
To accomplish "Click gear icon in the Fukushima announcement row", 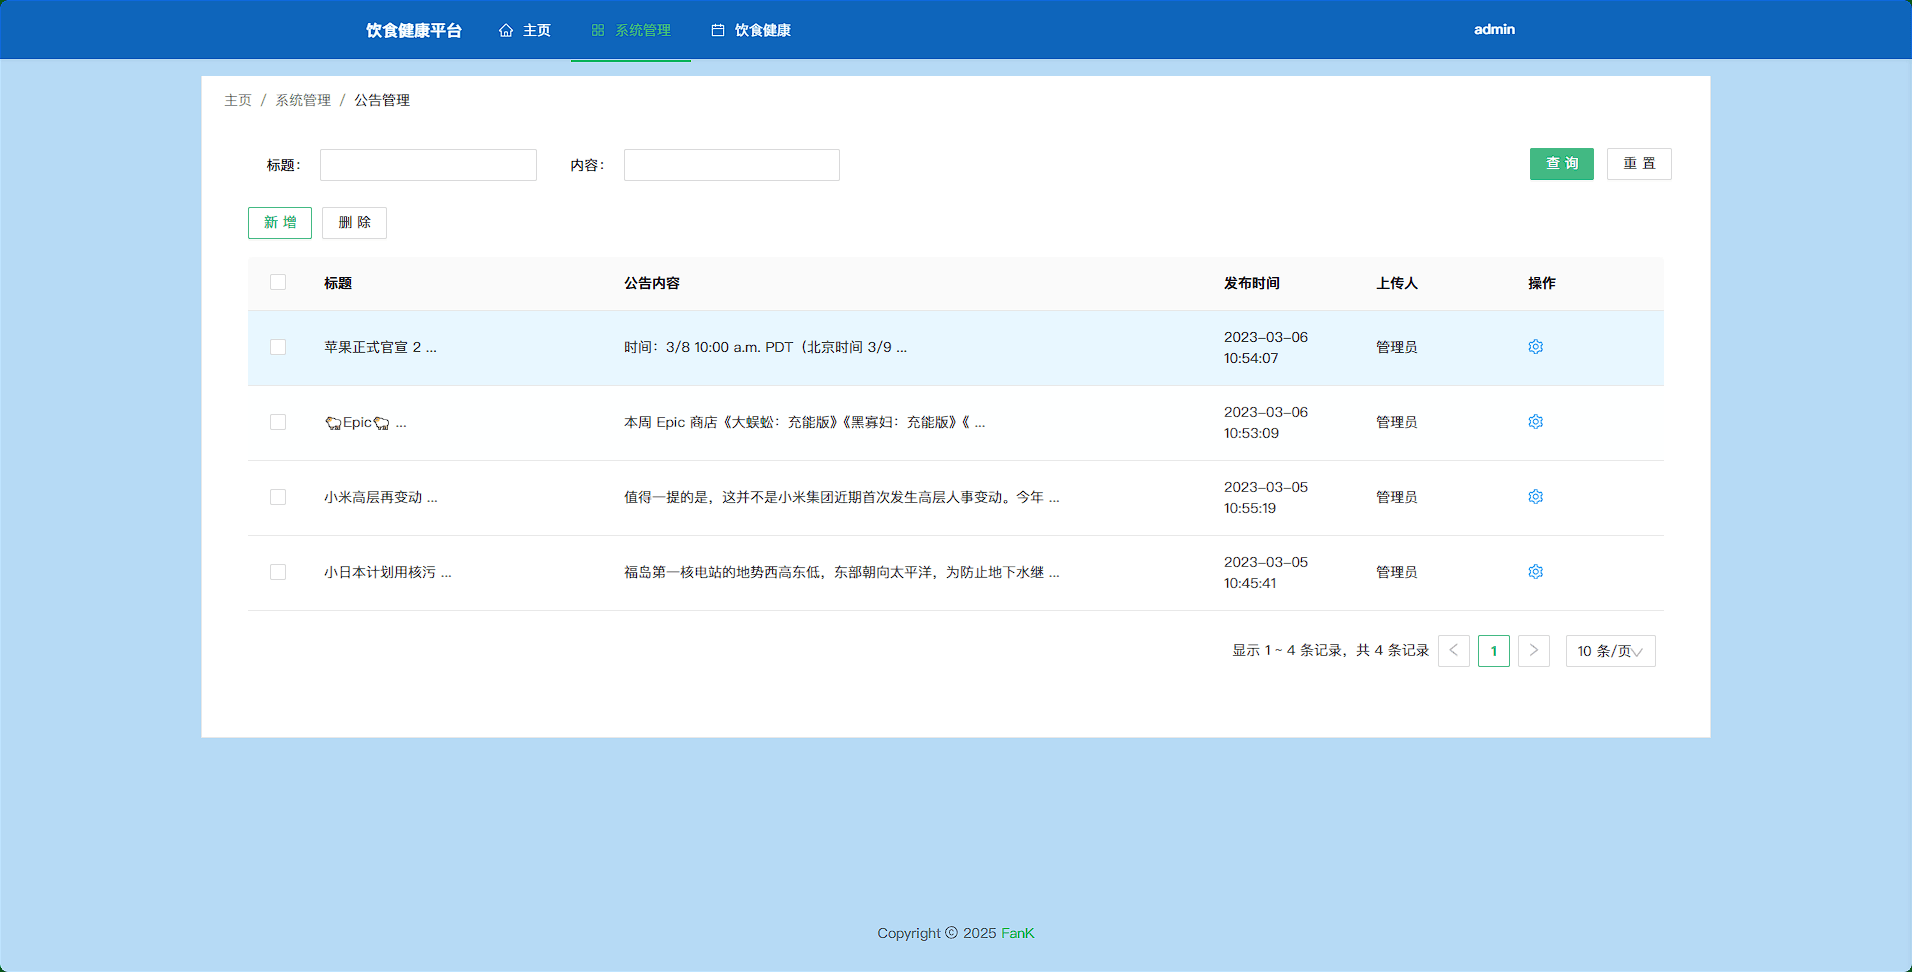I will [1535, 572].
